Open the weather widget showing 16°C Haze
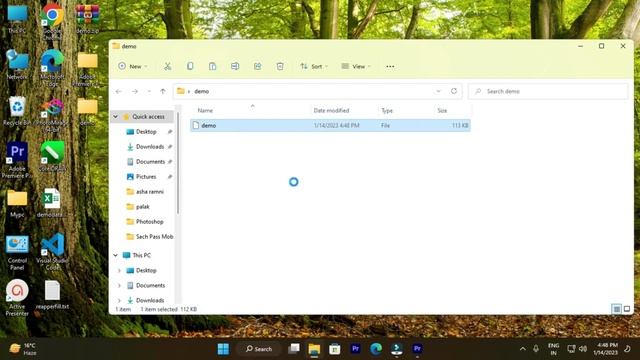This screenshot has height=360, width=640. click(23, 349)
